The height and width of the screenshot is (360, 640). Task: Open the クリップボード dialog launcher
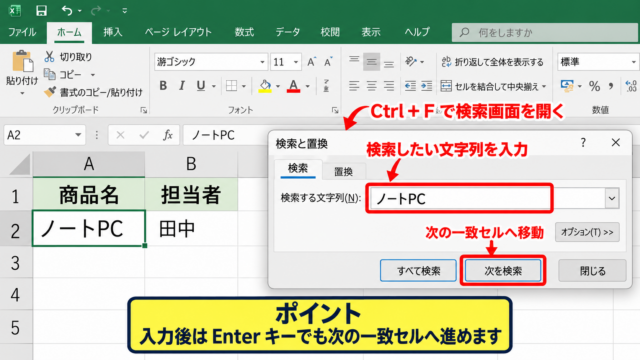[144, 110]
